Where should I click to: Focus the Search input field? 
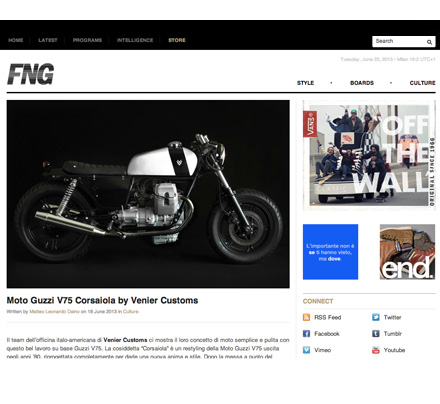(x=399, y=41)
